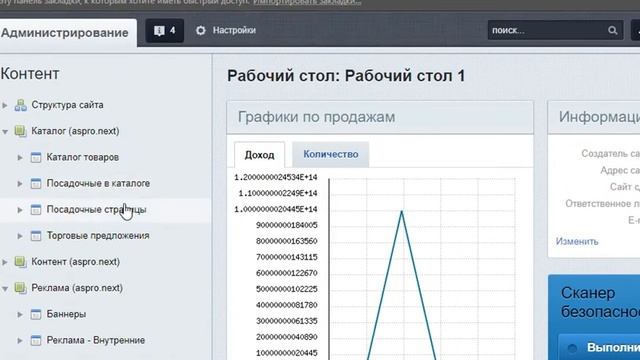Image resolution: width=640 pixels, height=360 pixels.
Task: Click the Реклама (aspro.next) folder icon
Action: pyautogui.click(x=20, y=288)
